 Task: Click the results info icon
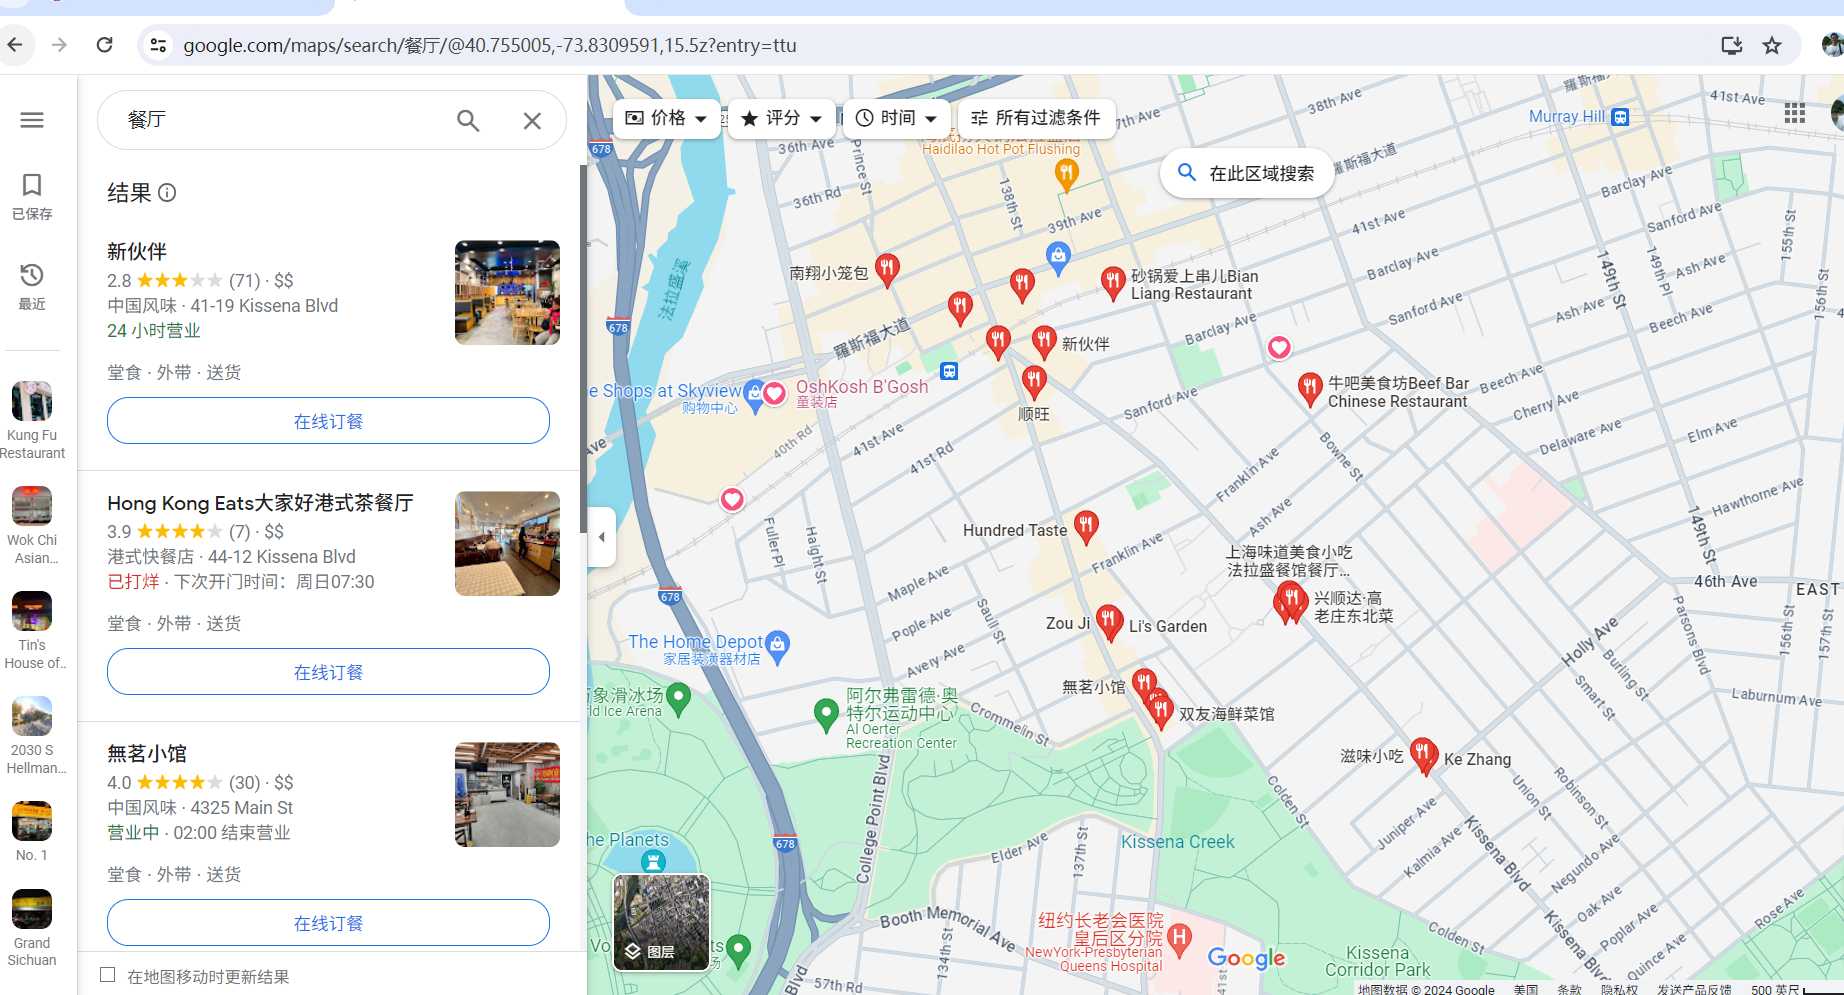[x=167, y=193]
